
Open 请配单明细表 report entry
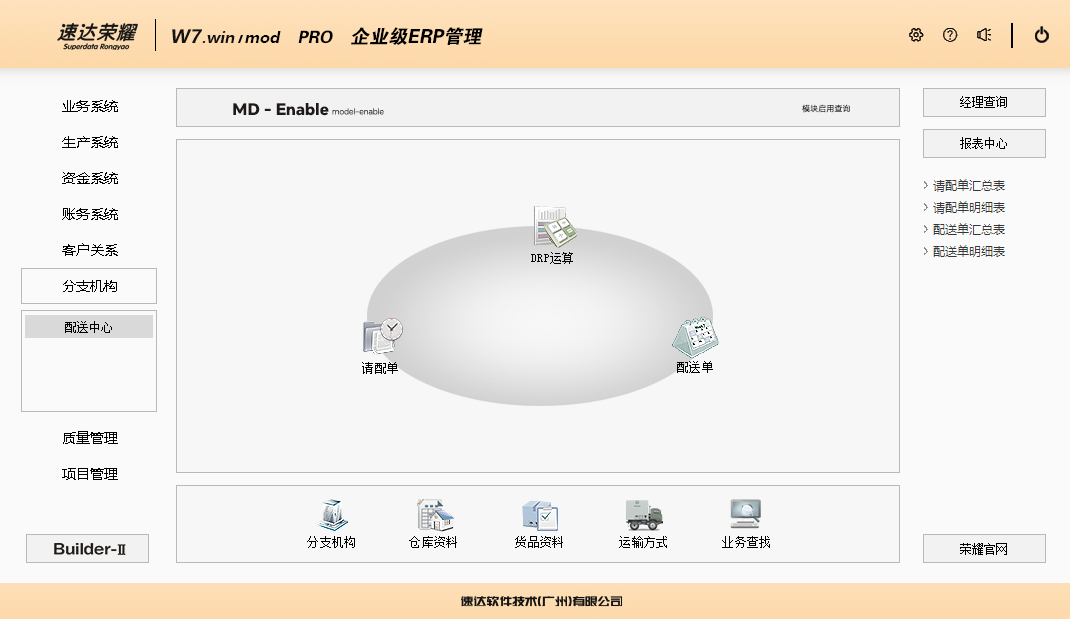(x=968, y=208)
